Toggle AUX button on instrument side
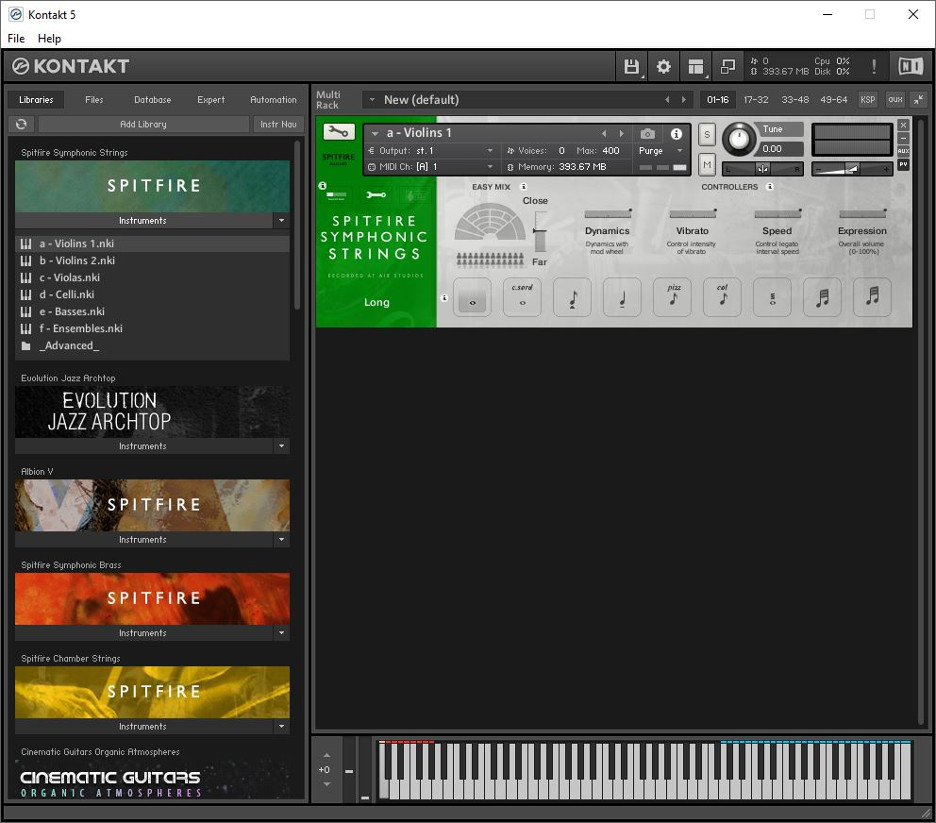Viewport: 936px width, 823px height. [x=903, y=151]
